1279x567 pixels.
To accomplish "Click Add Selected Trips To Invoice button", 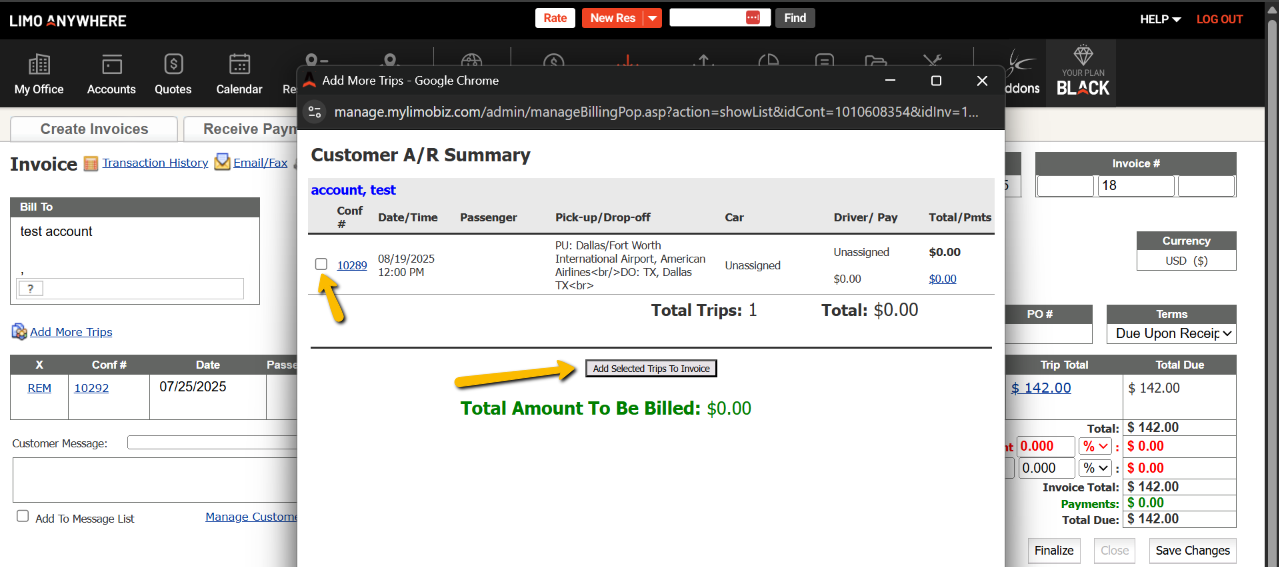I will click(x=651, y=369).
